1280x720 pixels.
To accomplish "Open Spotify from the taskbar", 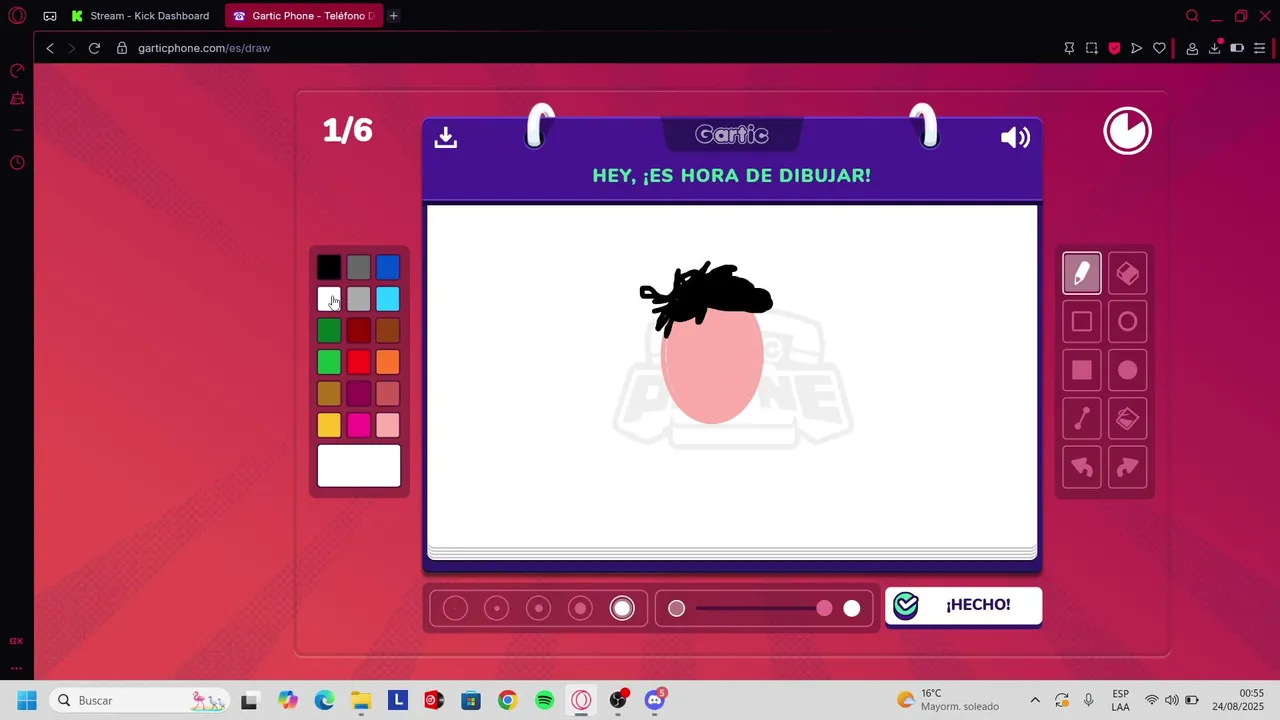I will (544, 700).
